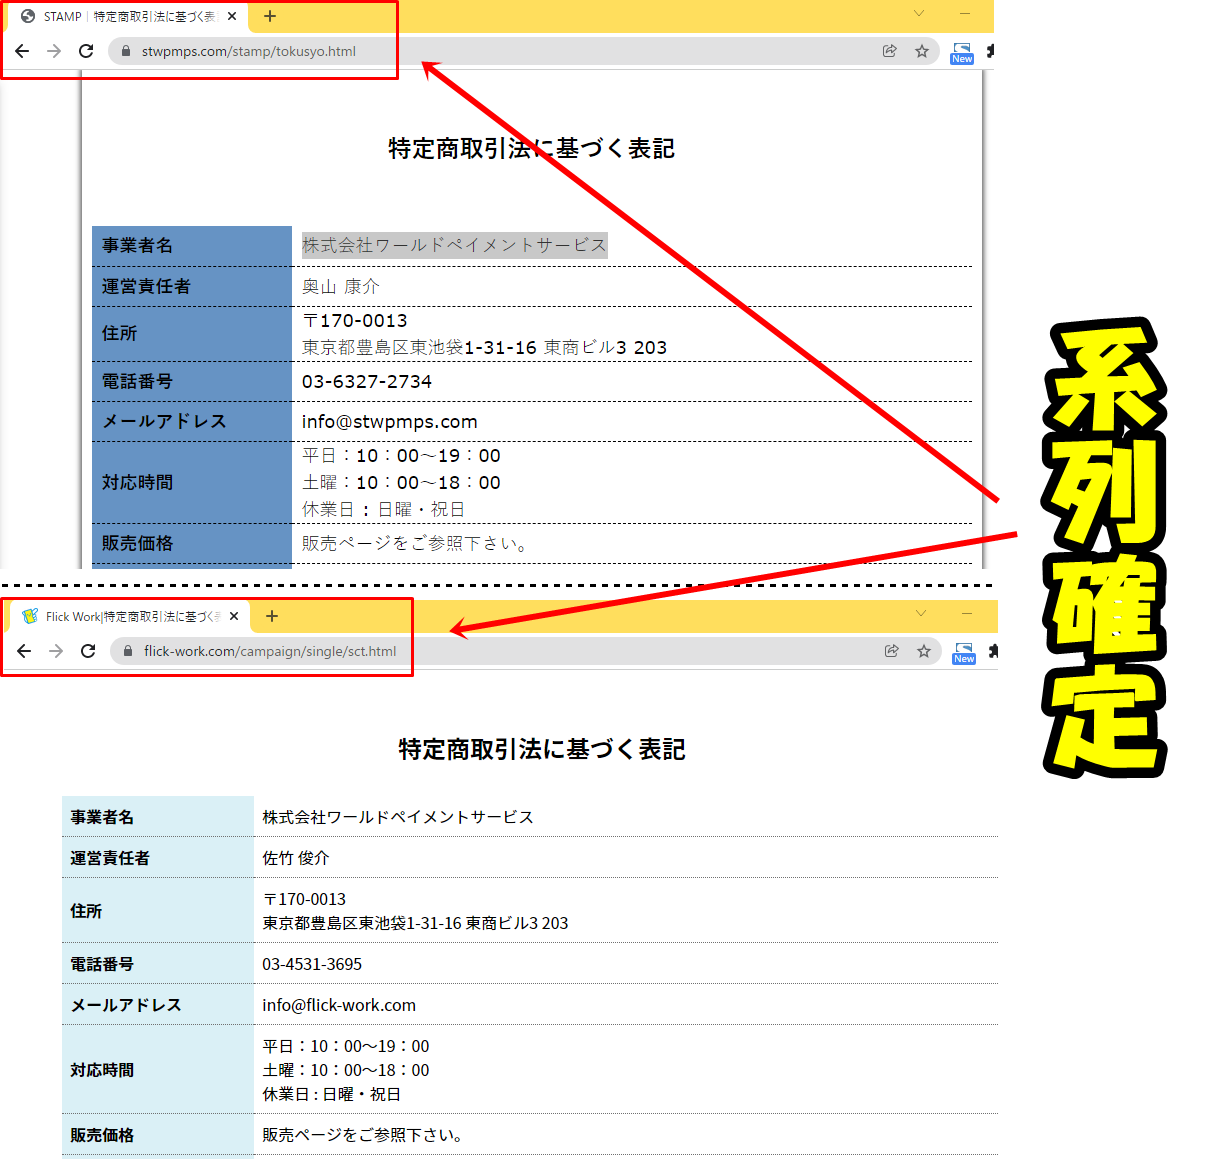
Task: Expand tab search chevron in top browser
Action: [919, 14]
